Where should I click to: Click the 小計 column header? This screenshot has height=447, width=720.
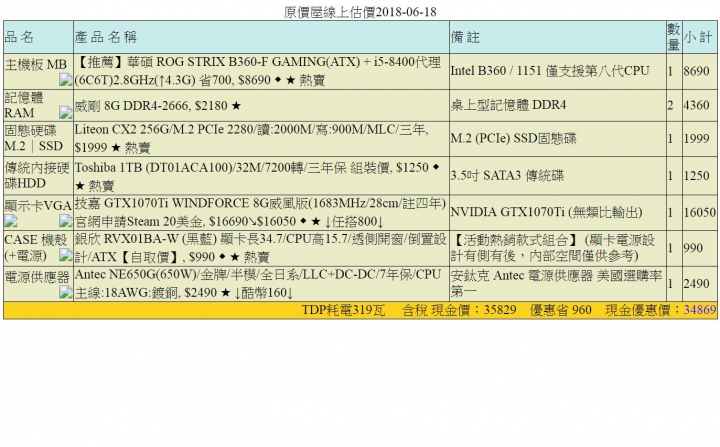(698, 37)
